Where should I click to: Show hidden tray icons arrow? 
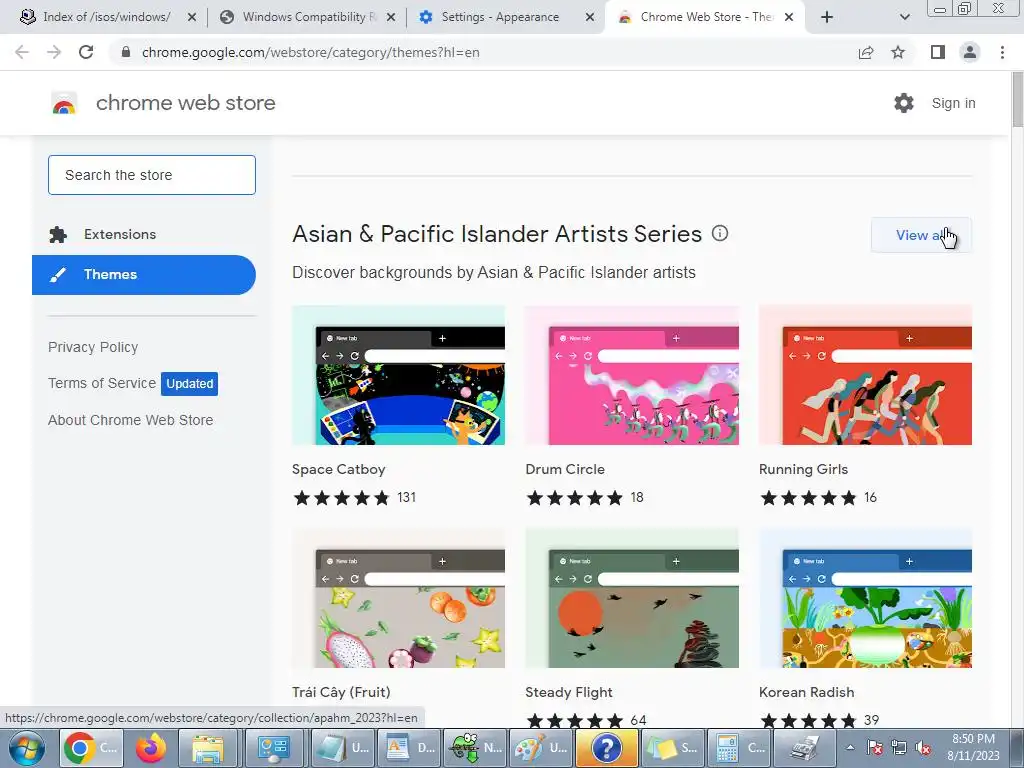pos(850,748)
